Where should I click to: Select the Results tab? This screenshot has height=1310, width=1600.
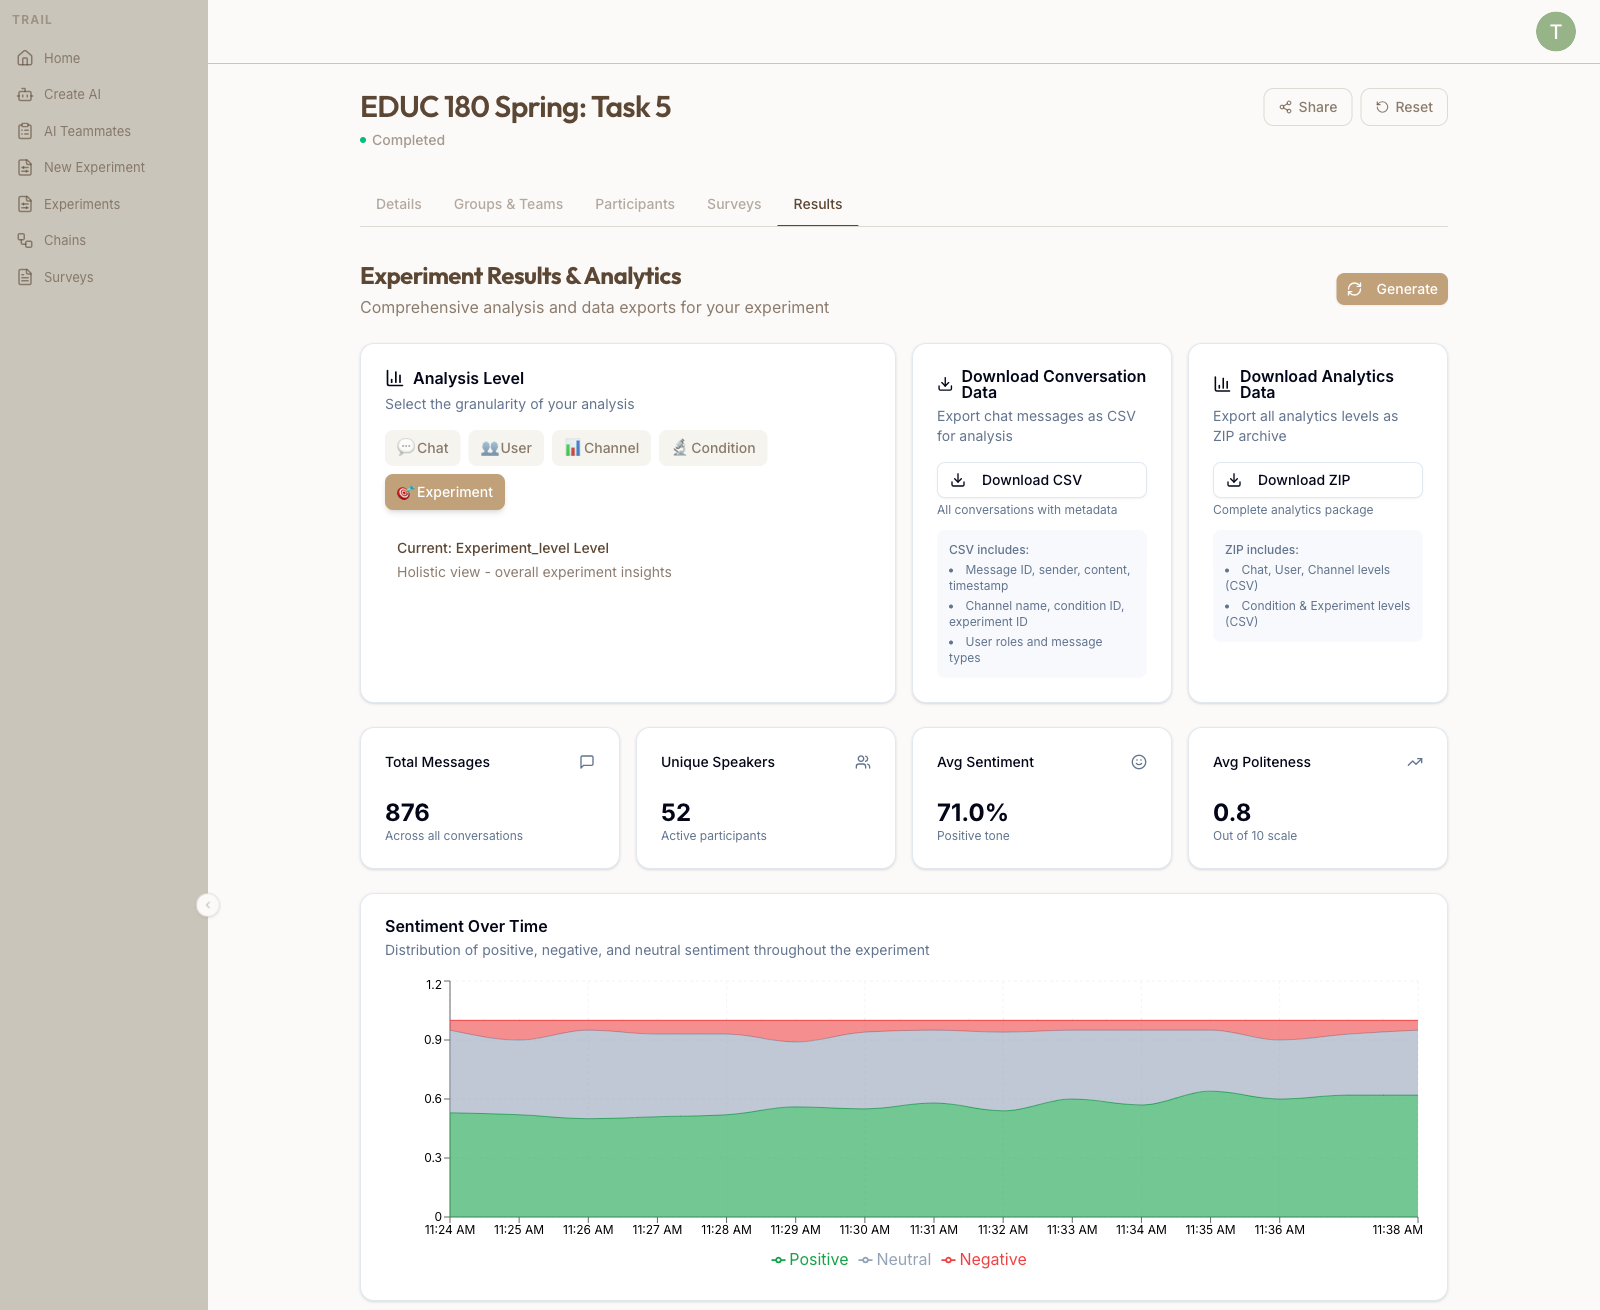point(818,204)
